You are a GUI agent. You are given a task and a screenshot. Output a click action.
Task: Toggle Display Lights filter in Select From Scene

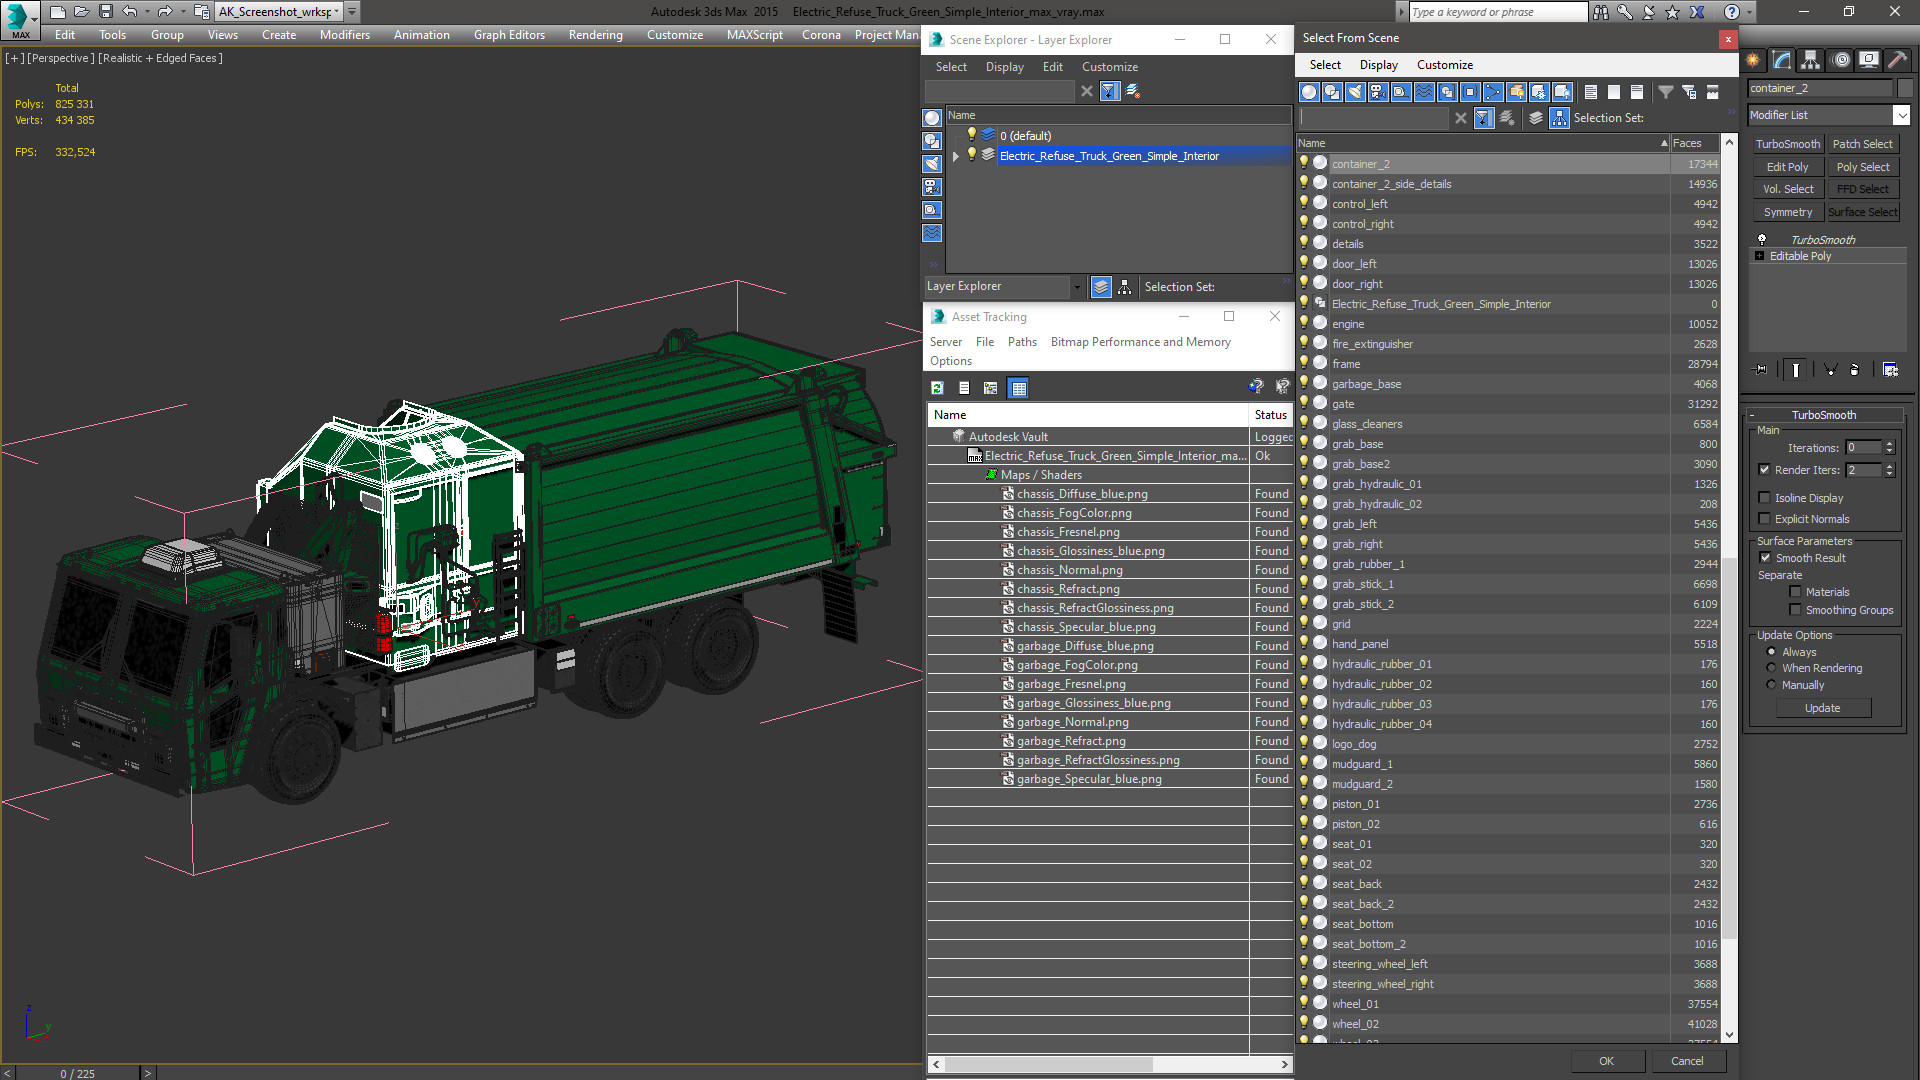pos(1354,92)
